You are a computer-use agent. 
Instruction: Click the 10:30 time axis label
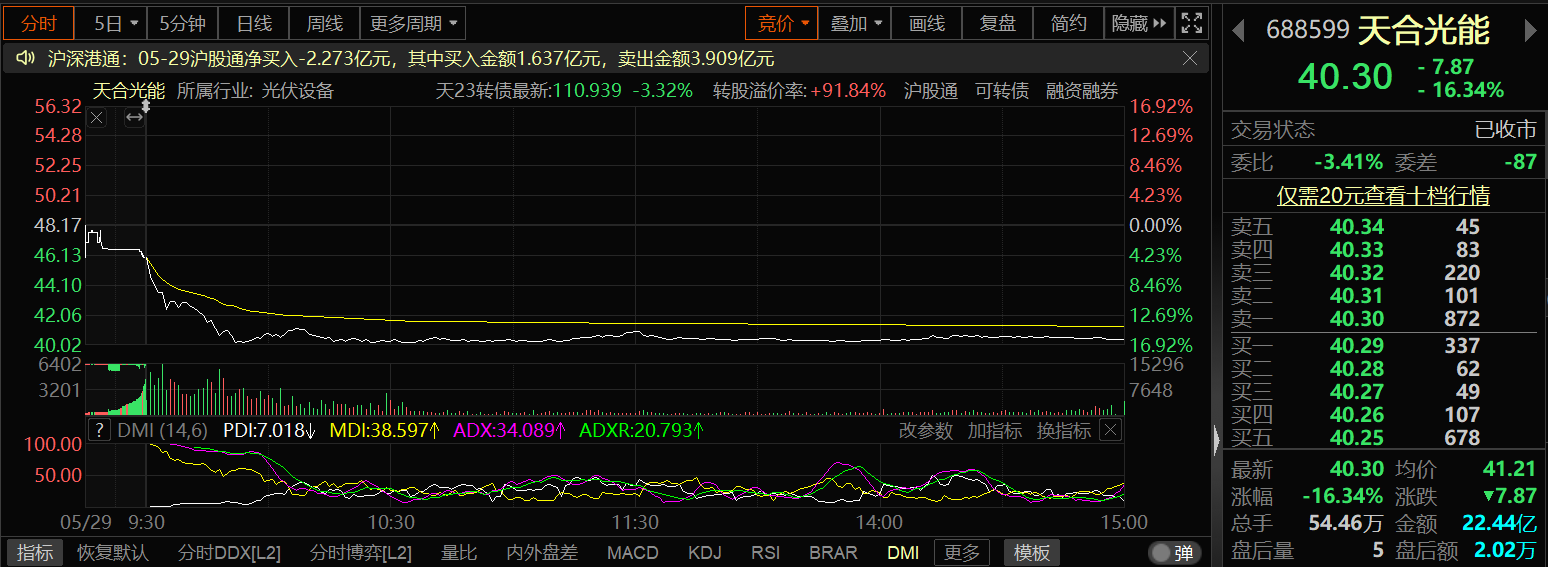[x=391, y=522]
